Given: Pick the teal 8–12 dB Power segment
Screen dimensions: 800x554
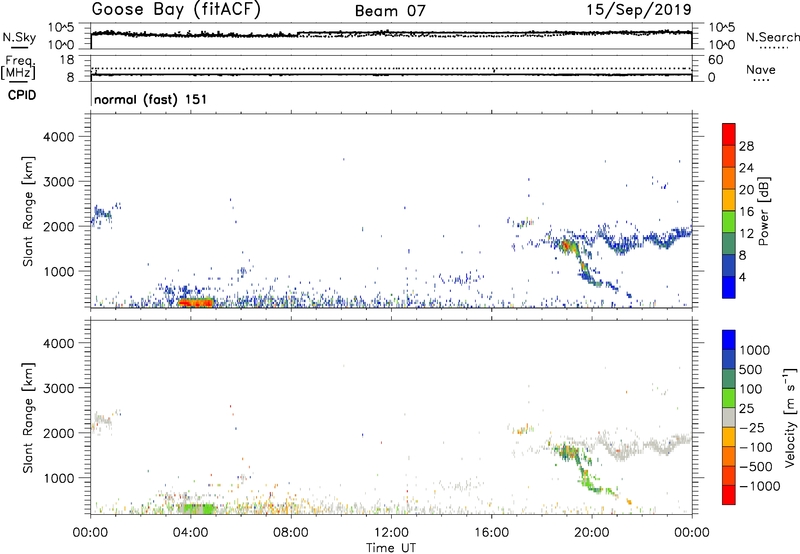Looking at the screenshot, I should tap(729, 244).
